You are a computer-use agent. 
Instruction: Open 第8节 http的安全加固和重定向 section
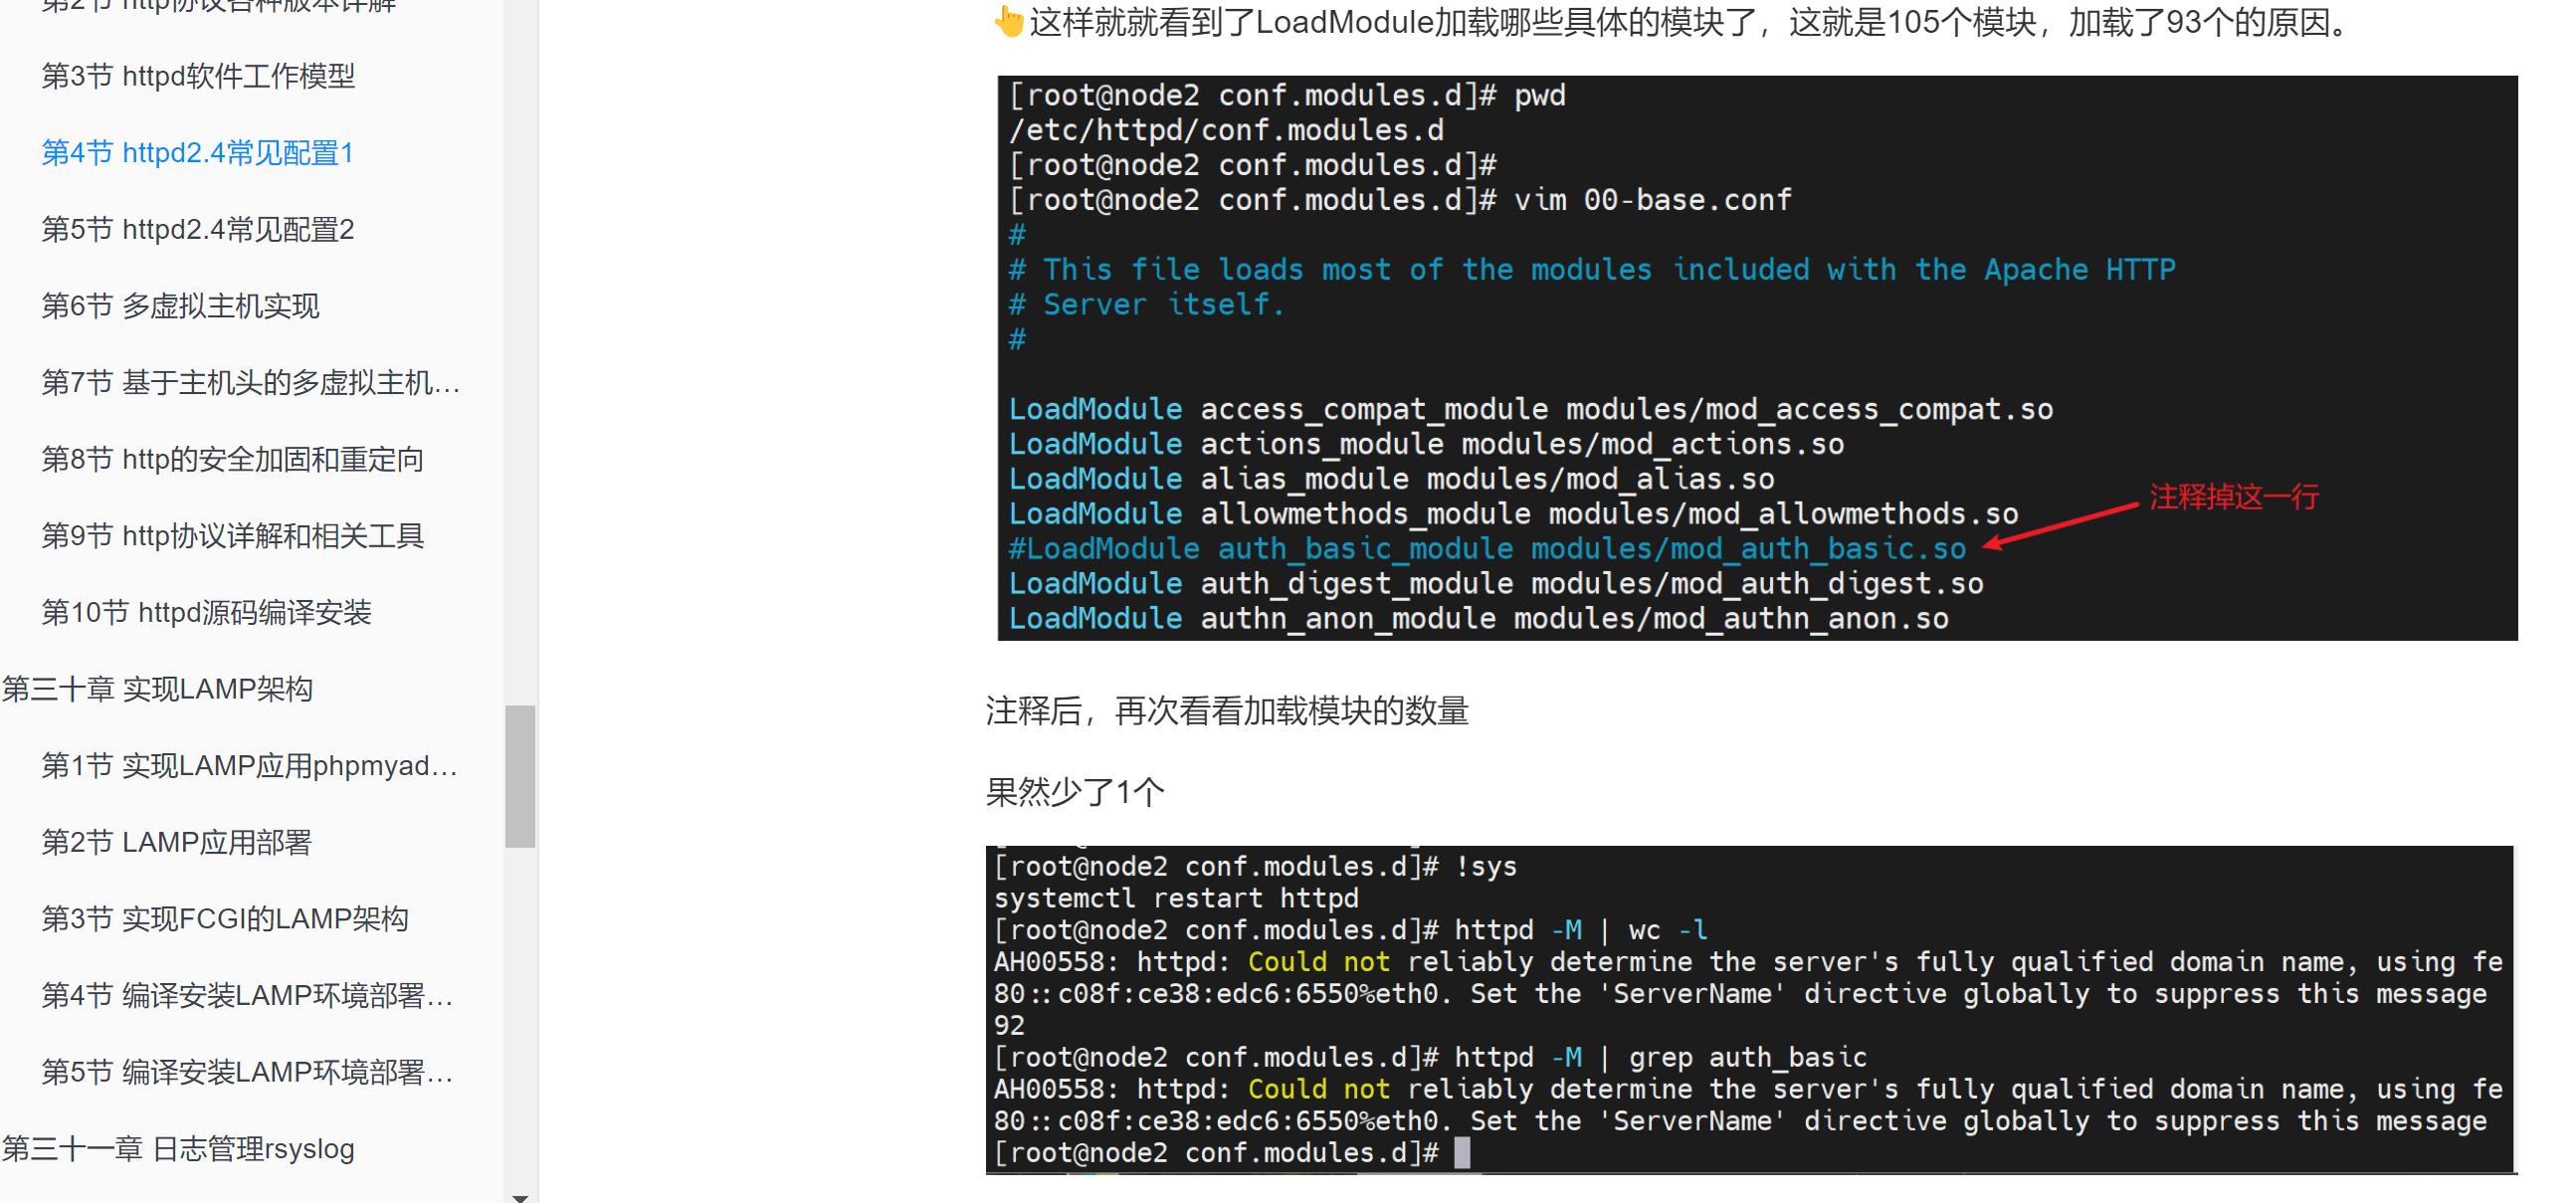[x=233, y=459]
